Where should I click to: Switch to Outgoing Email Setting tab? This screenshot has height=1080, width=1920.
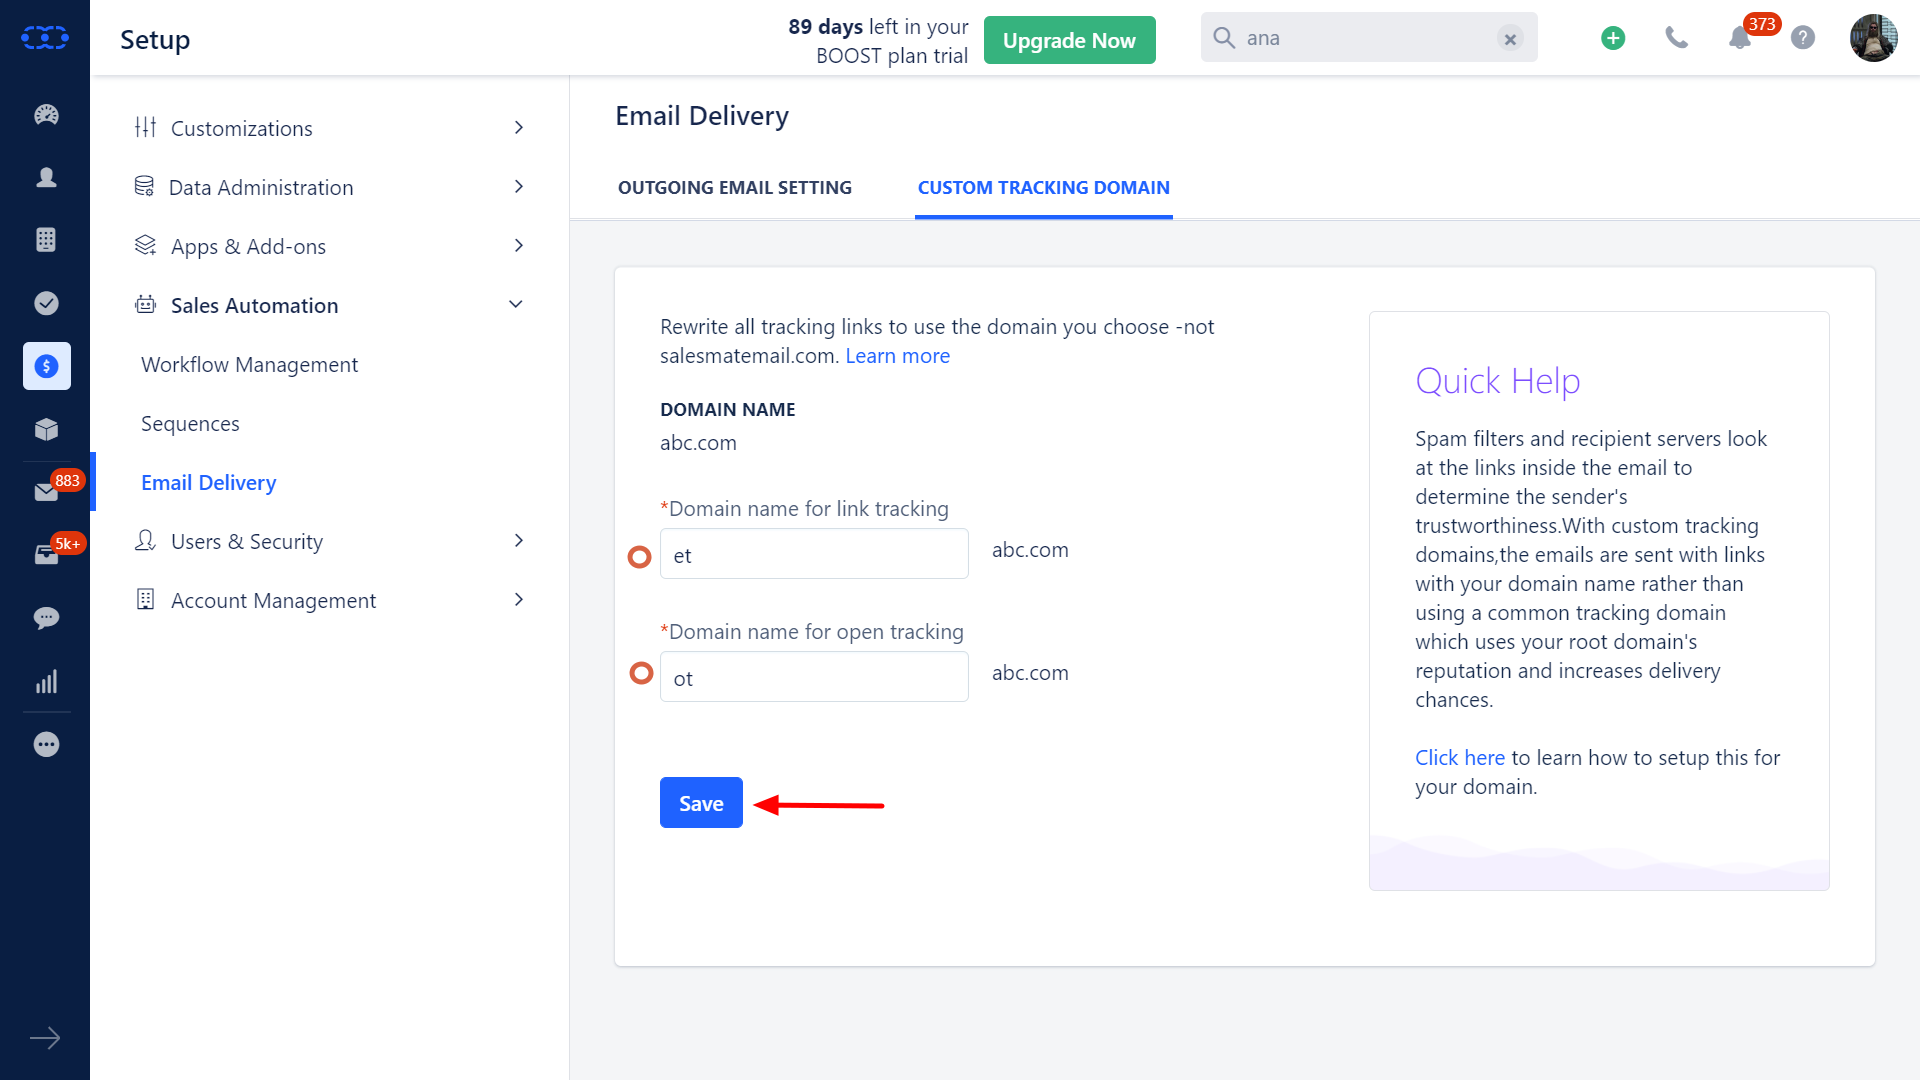coord(735,187)
